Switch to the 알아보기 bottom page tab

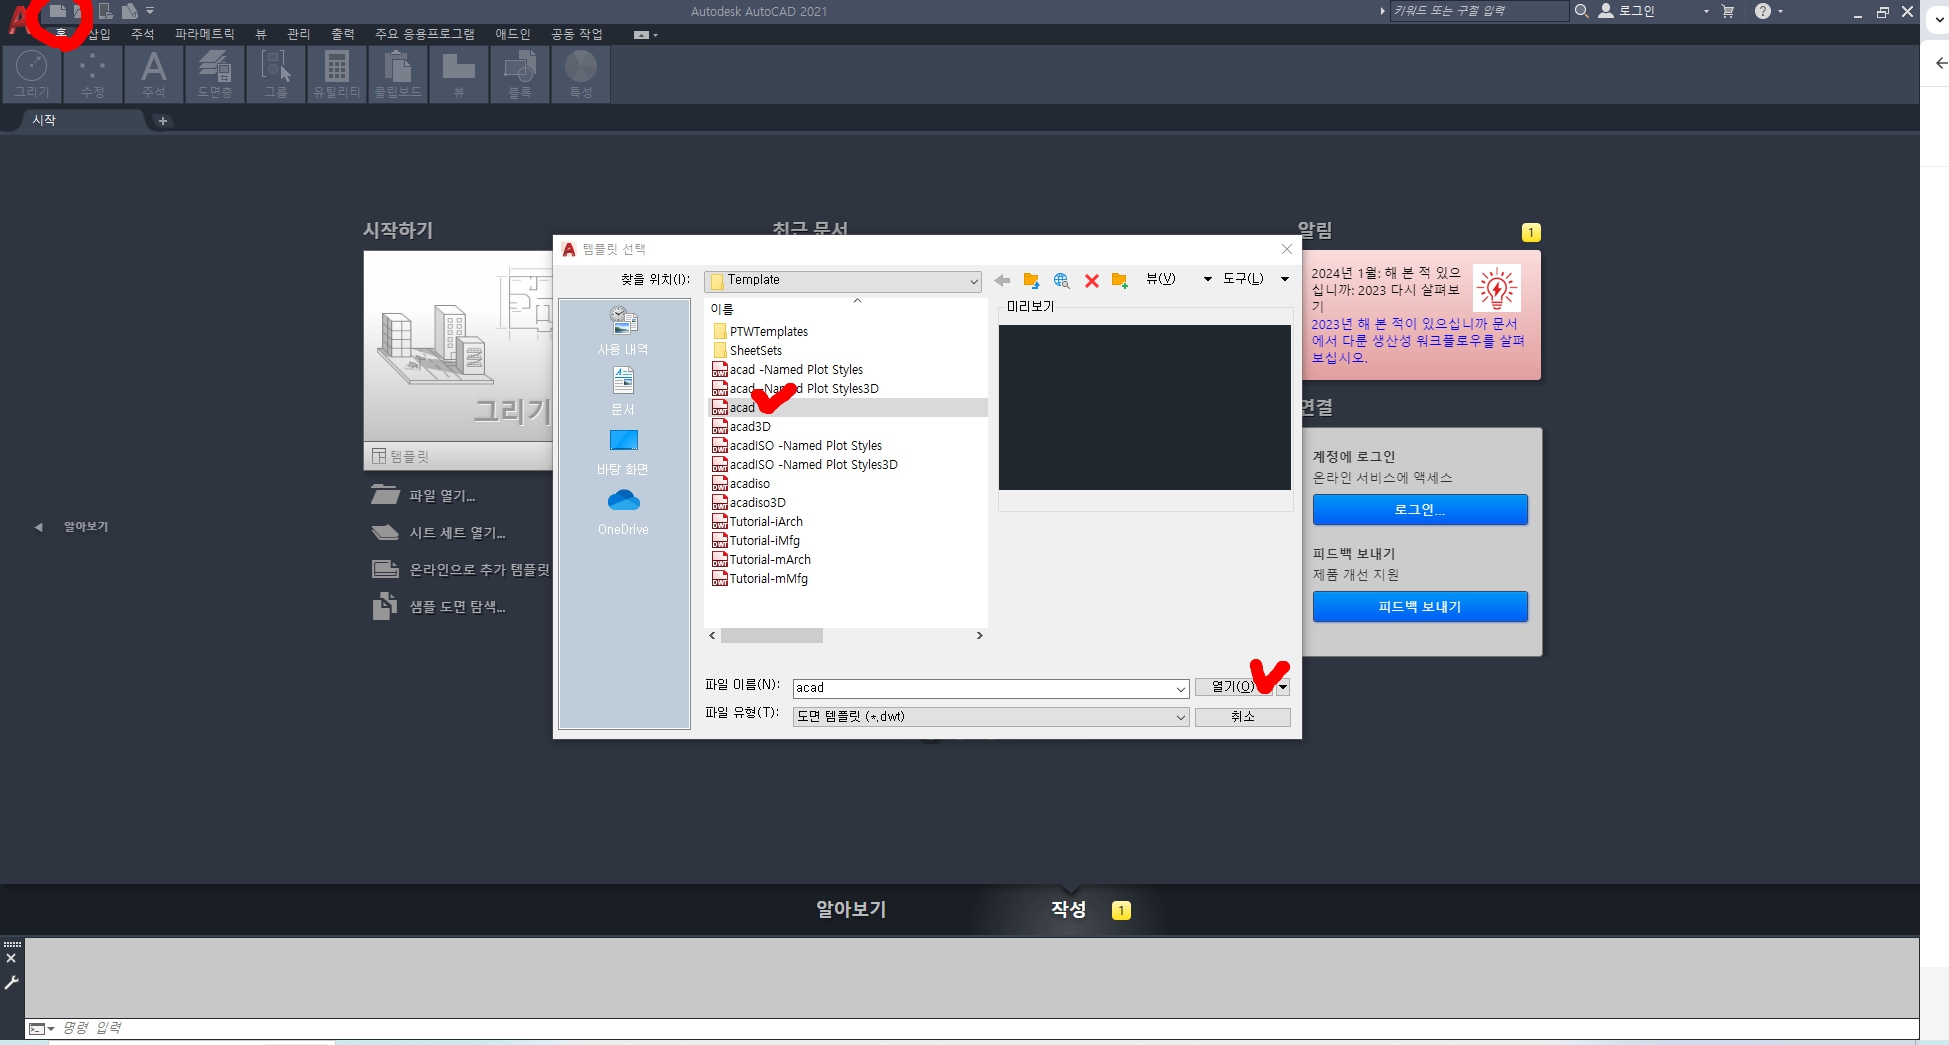[x=851, y=909]
